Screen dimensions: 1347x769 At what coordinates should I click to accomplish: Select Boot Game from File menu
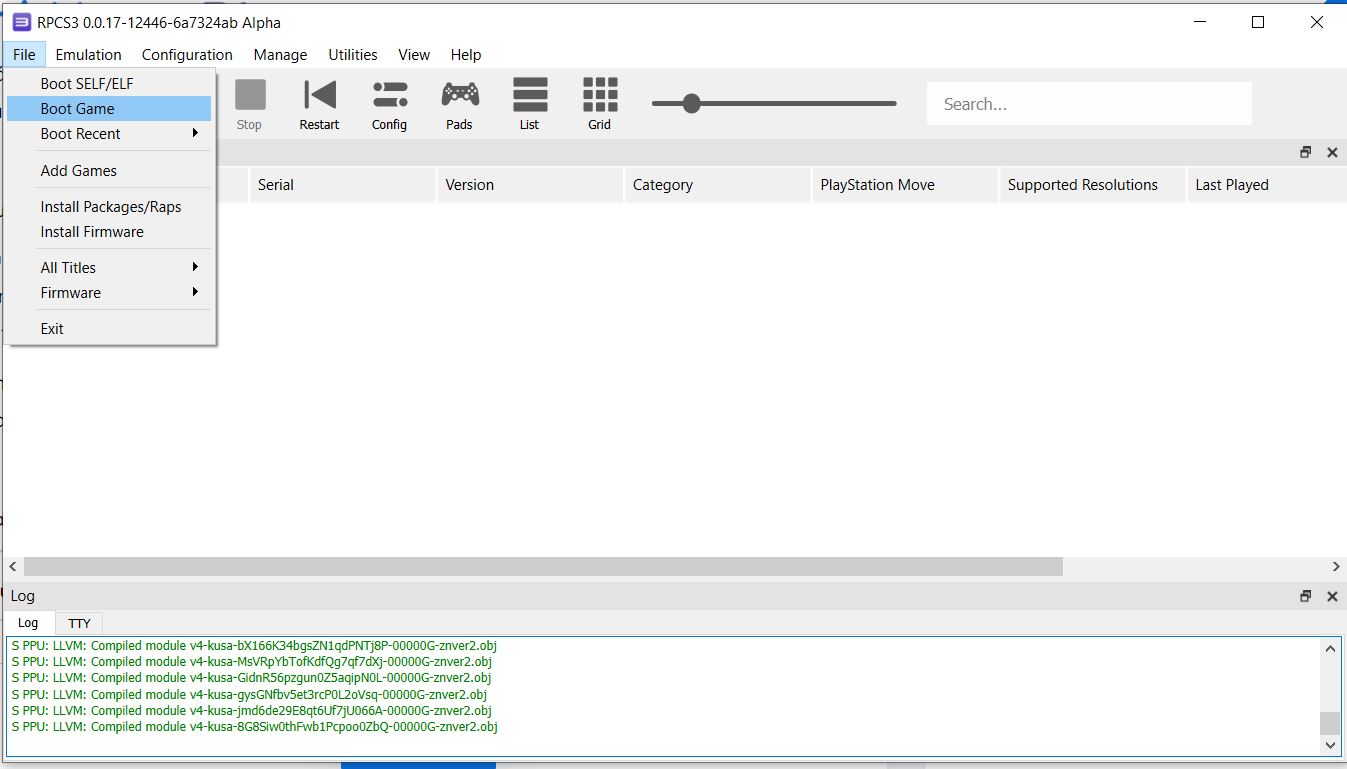point(78,109)
